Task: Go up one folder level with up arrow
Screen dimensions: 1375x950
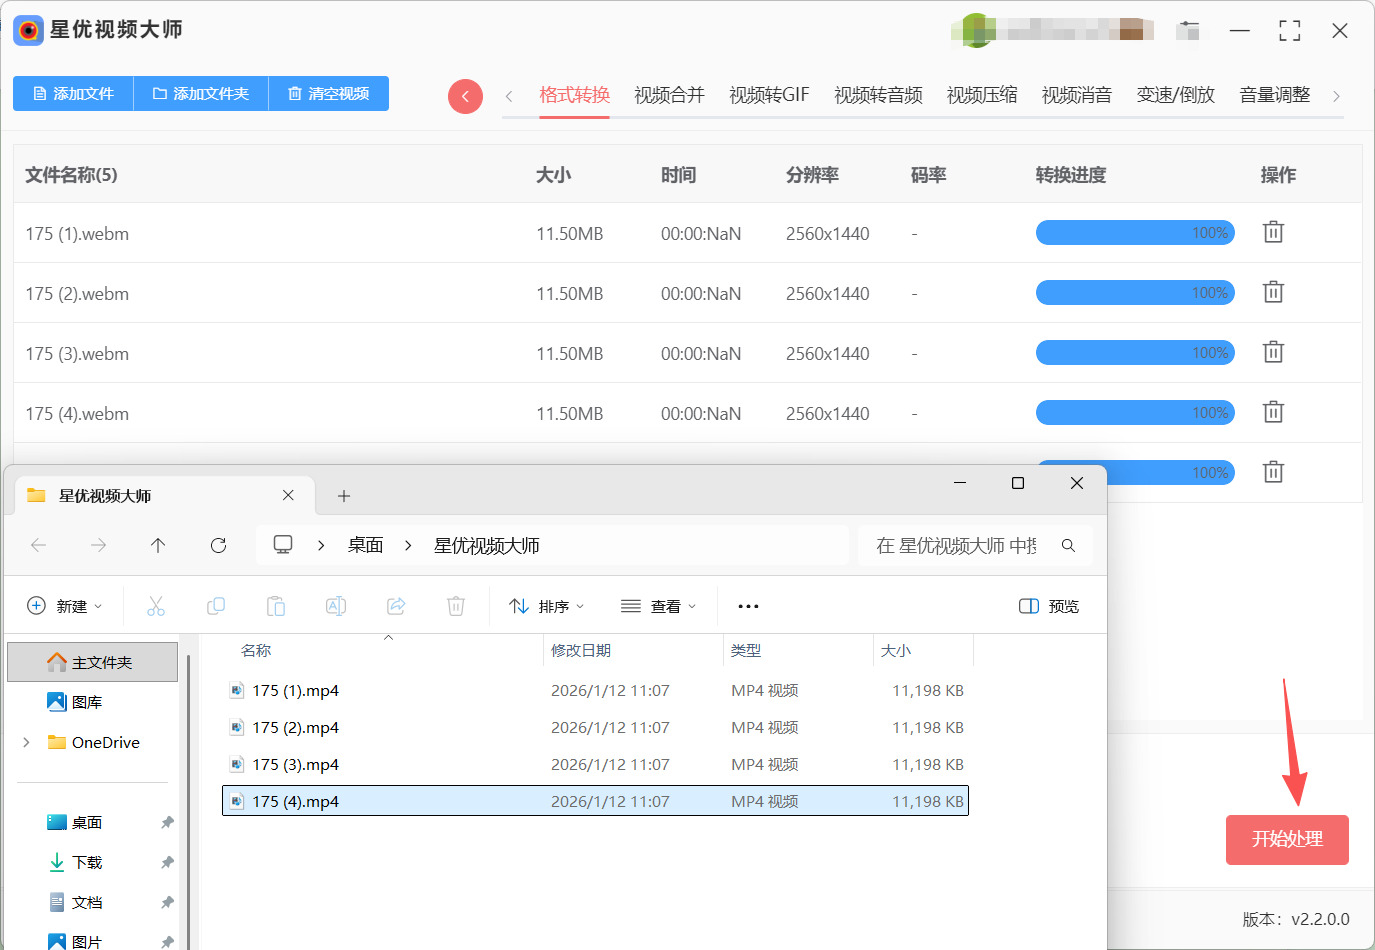Action: coord(158,545)
